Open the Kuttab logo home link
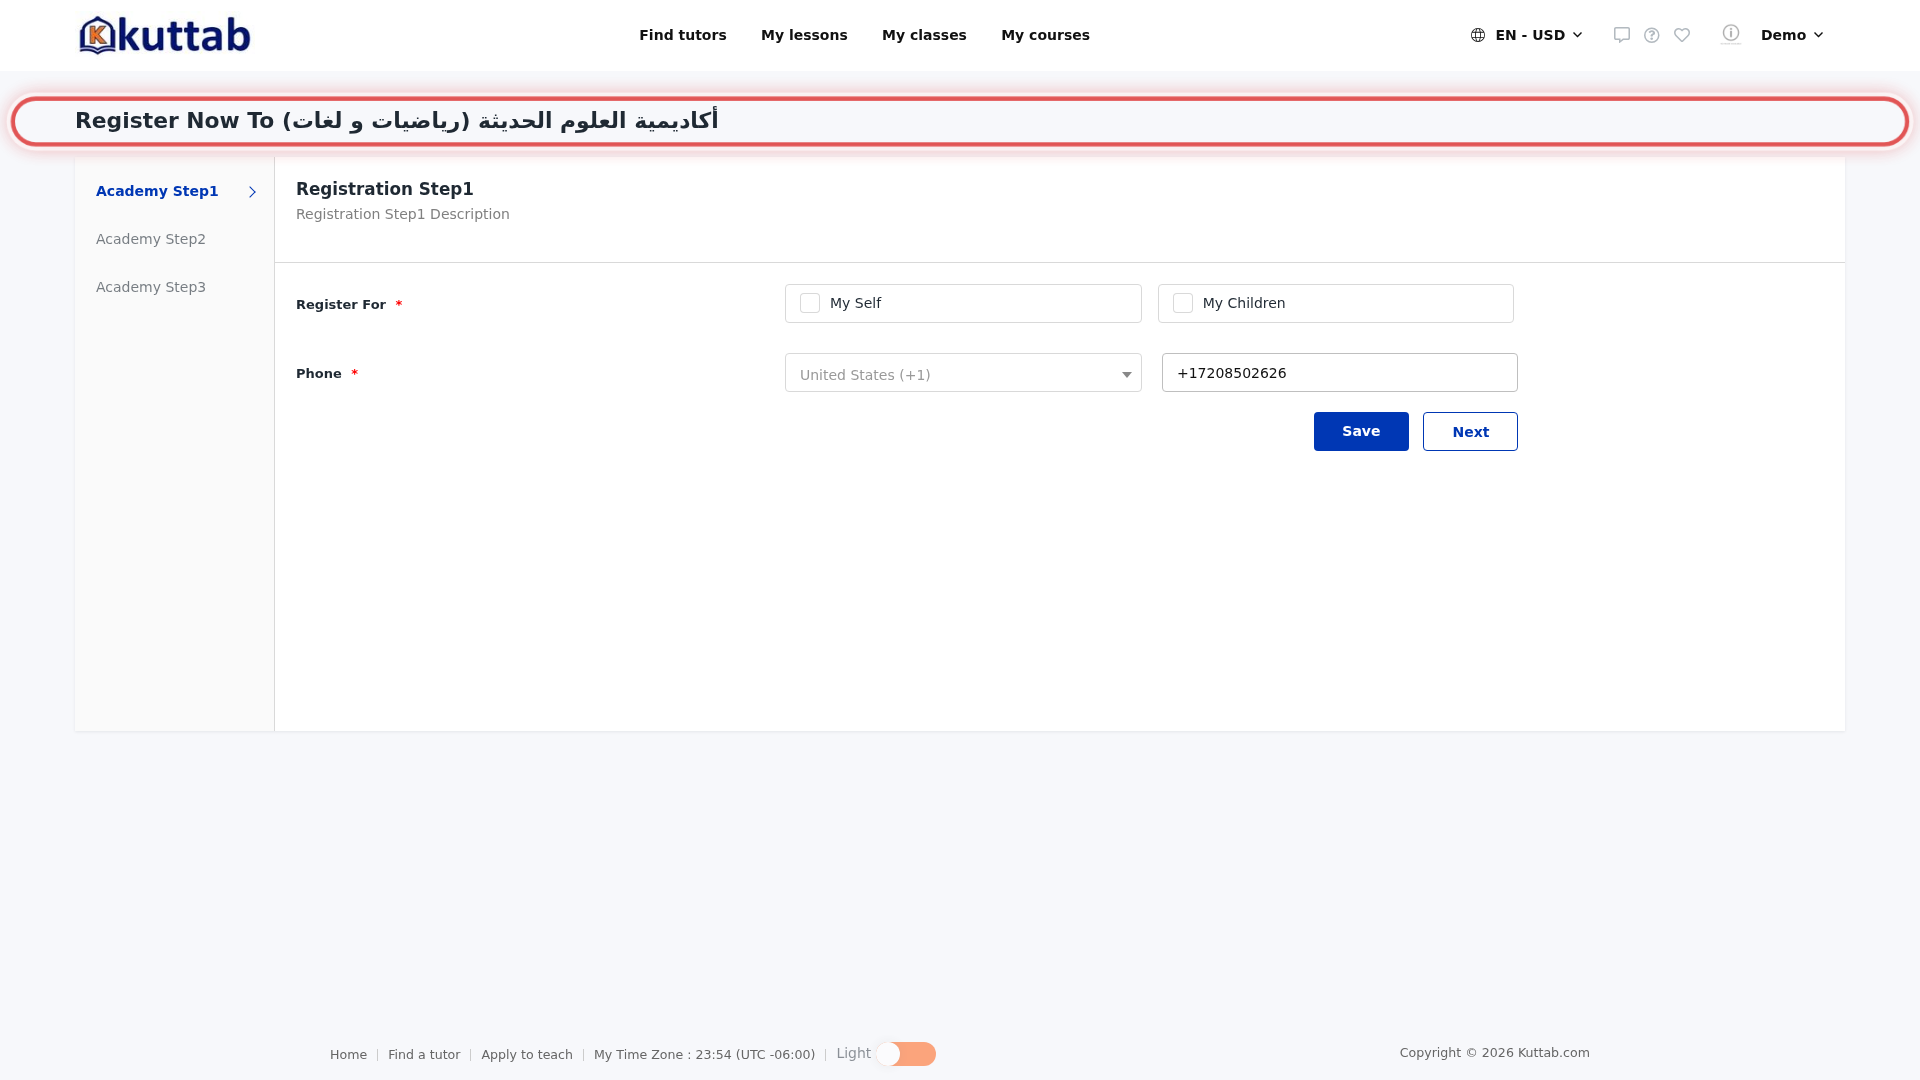The width and height of the screenshot is (1920, 1080). (x=165, y=35)
